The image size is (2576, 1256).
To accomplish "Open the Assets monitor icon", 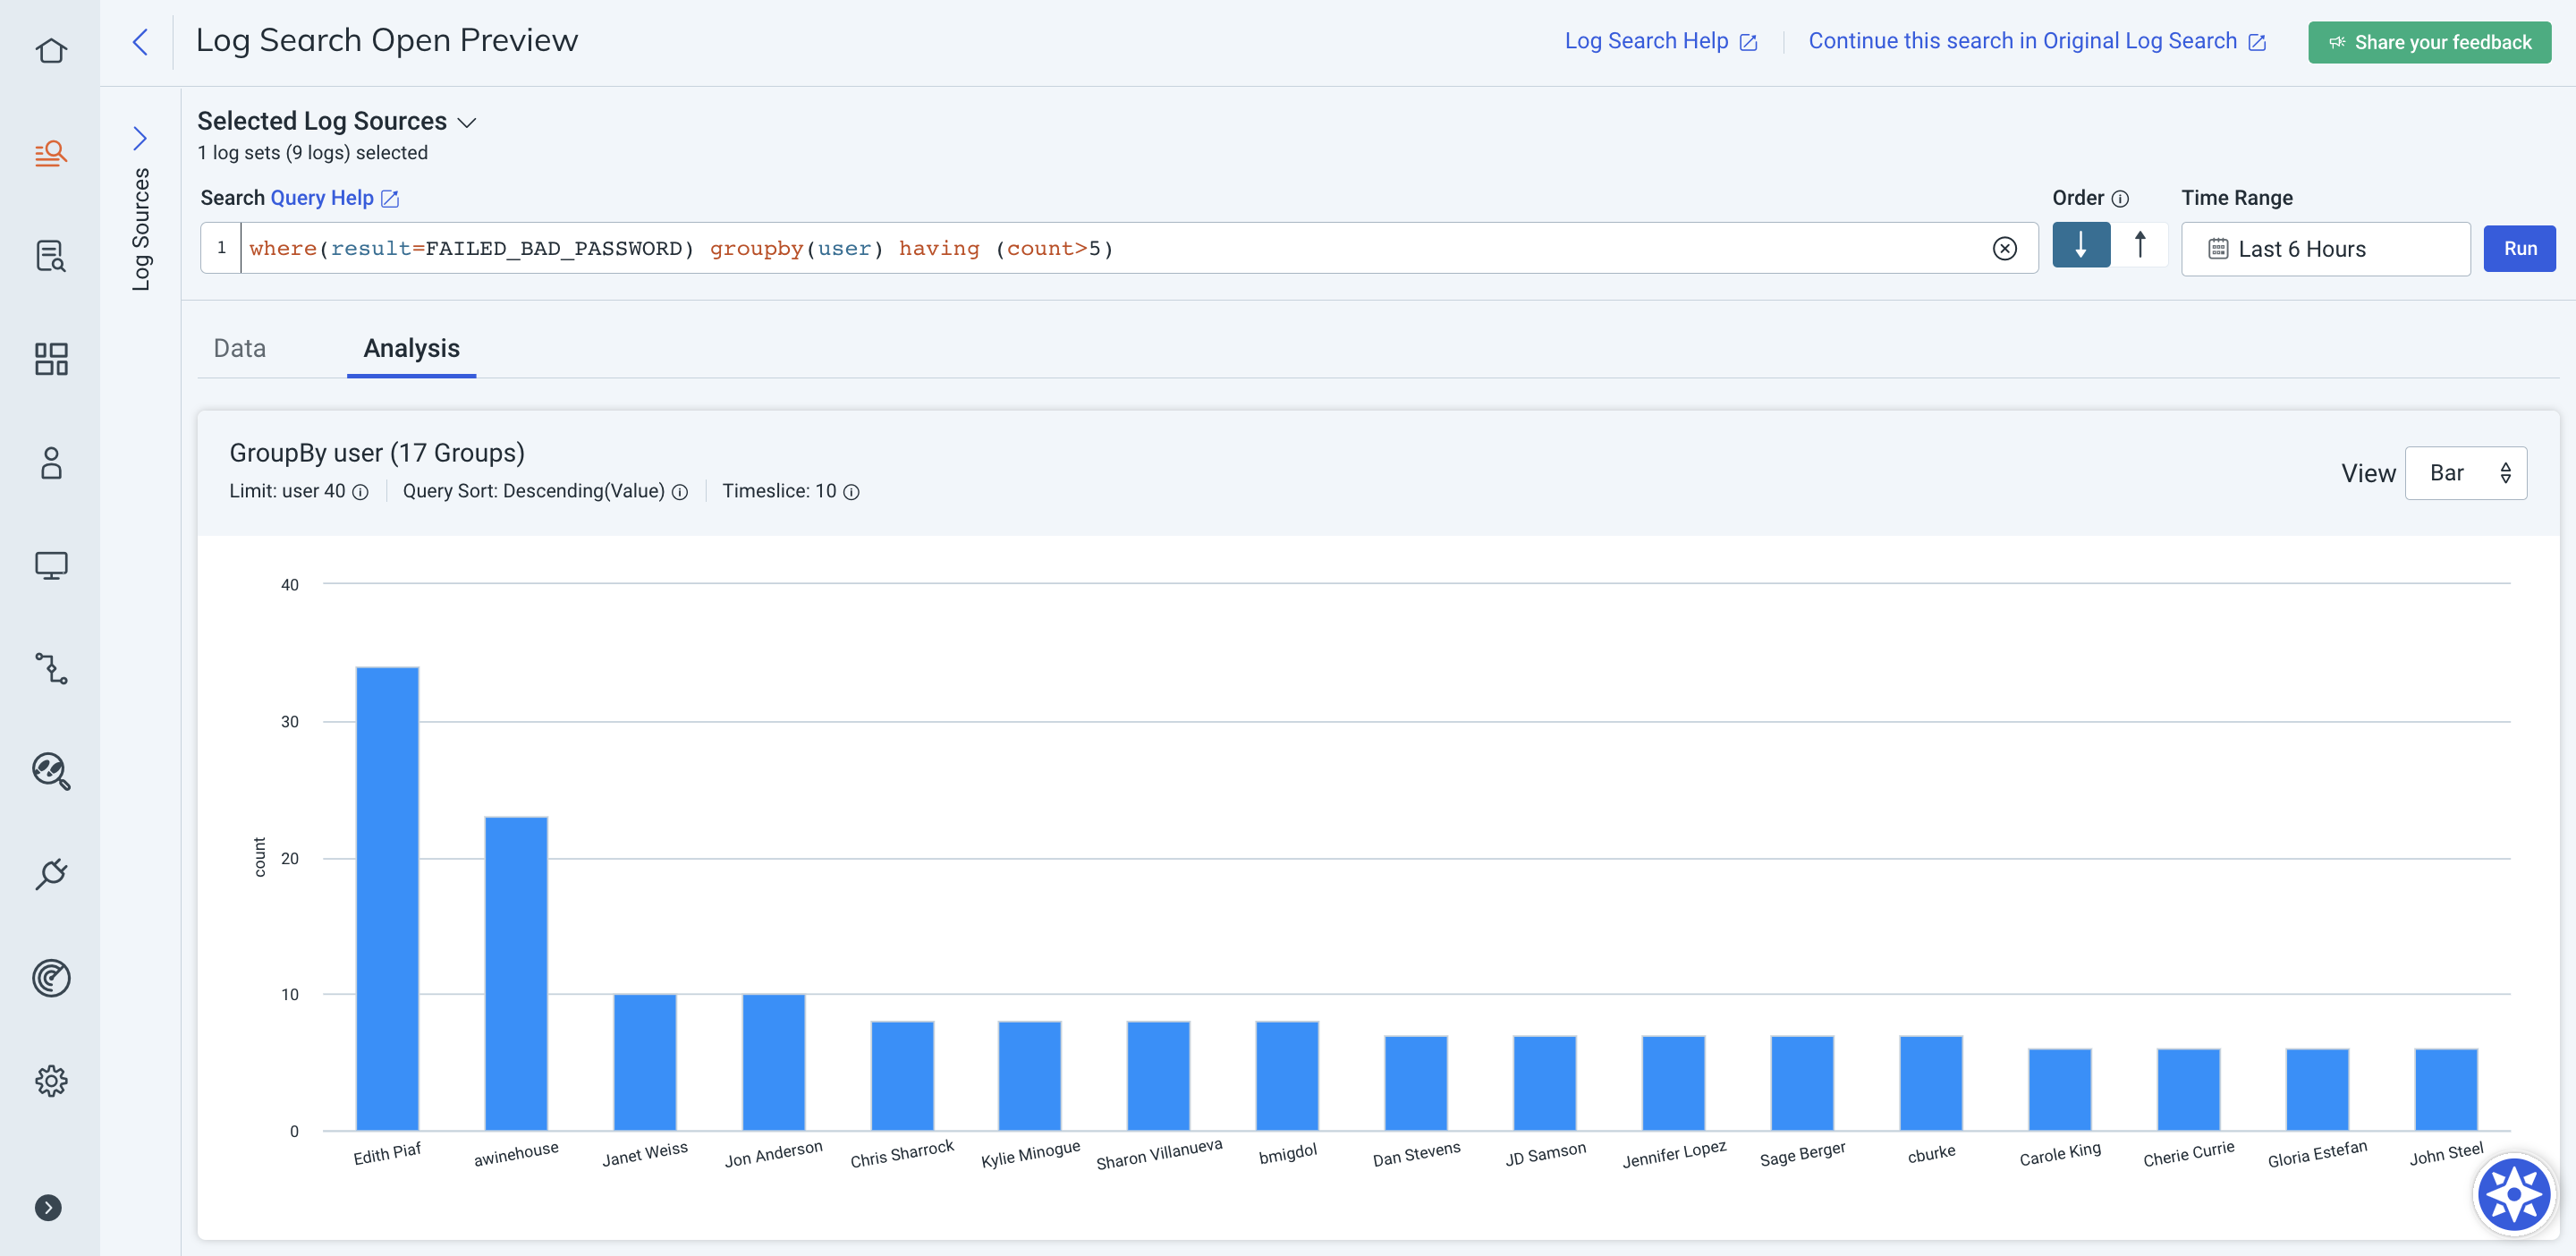I will pyautogui.click(x=51, y=565).
